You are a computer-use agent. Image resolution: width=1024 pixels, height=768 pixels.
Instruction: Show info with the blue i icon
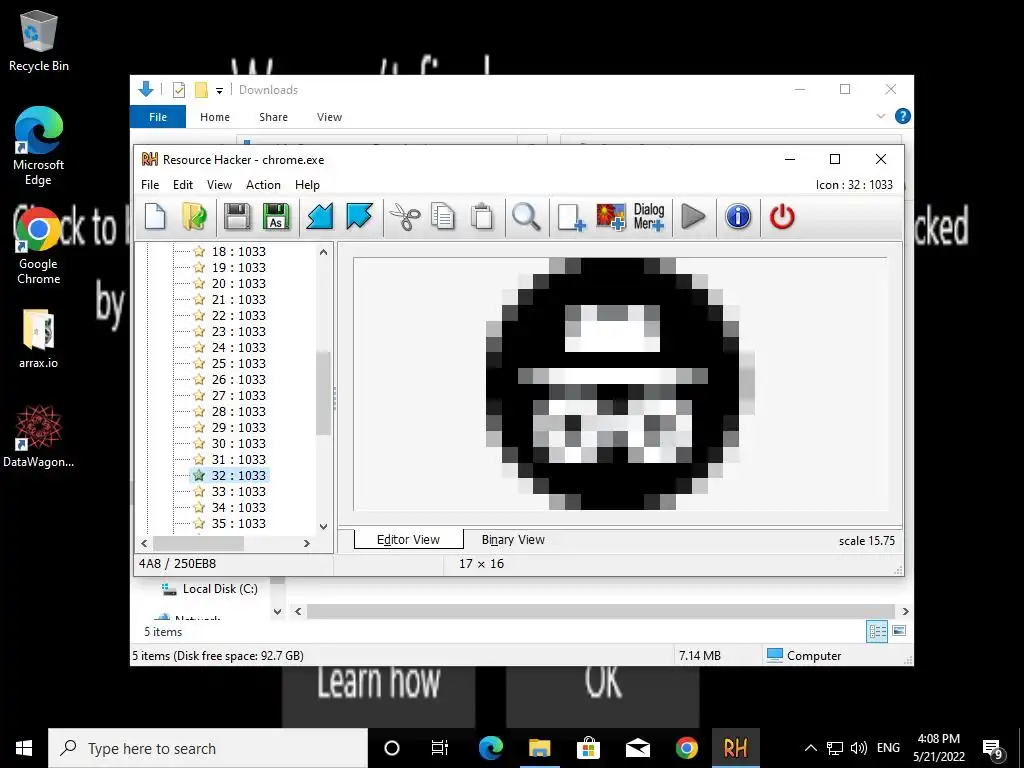738,217
